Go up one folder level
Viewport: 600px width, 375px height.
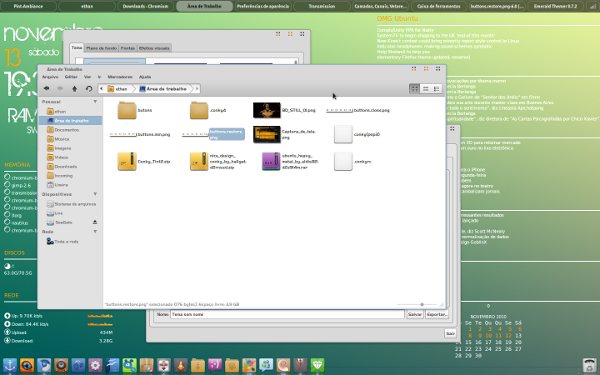(75, 88)
